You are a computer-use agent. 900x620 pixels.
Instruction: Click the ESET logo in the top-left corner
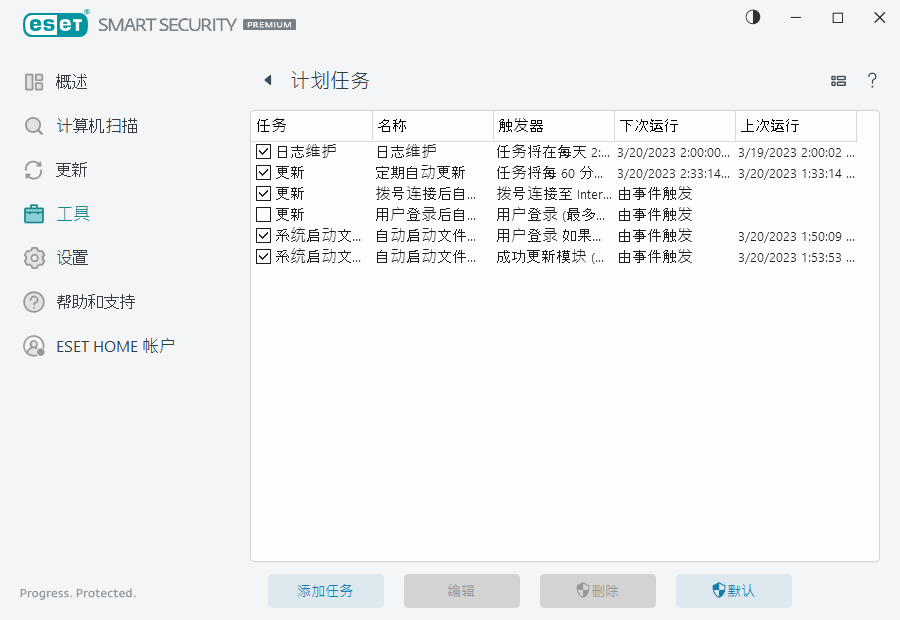click(55, 24)
